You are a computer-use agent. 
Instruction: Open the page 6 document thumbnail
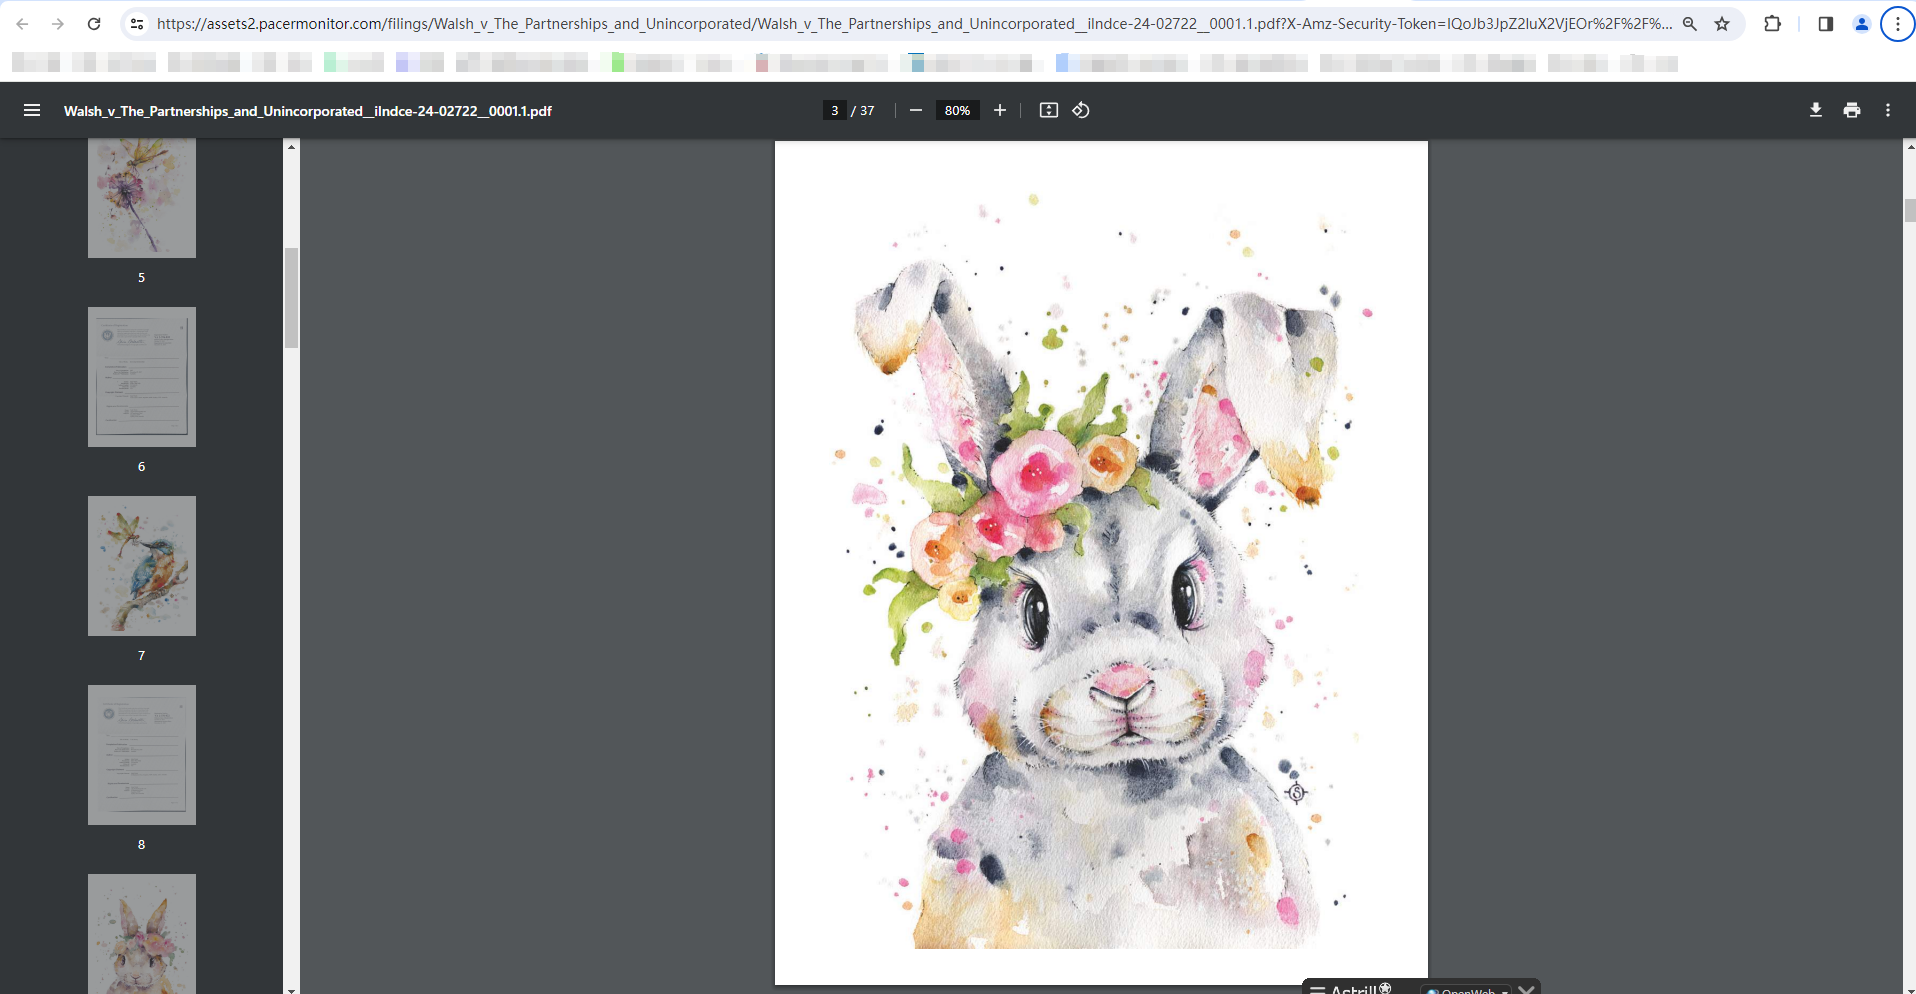point(141,377)
